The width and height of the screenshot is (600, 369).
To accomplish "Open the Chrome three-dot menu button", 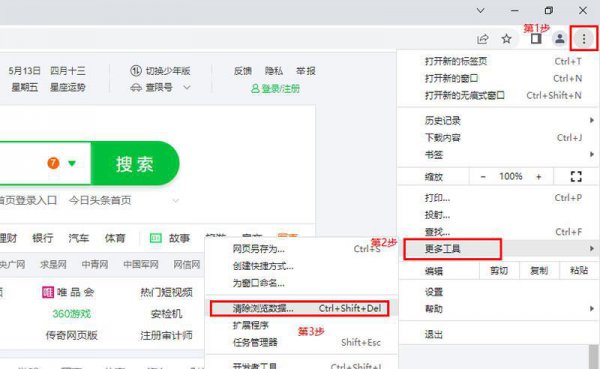I will coord(584,39).
